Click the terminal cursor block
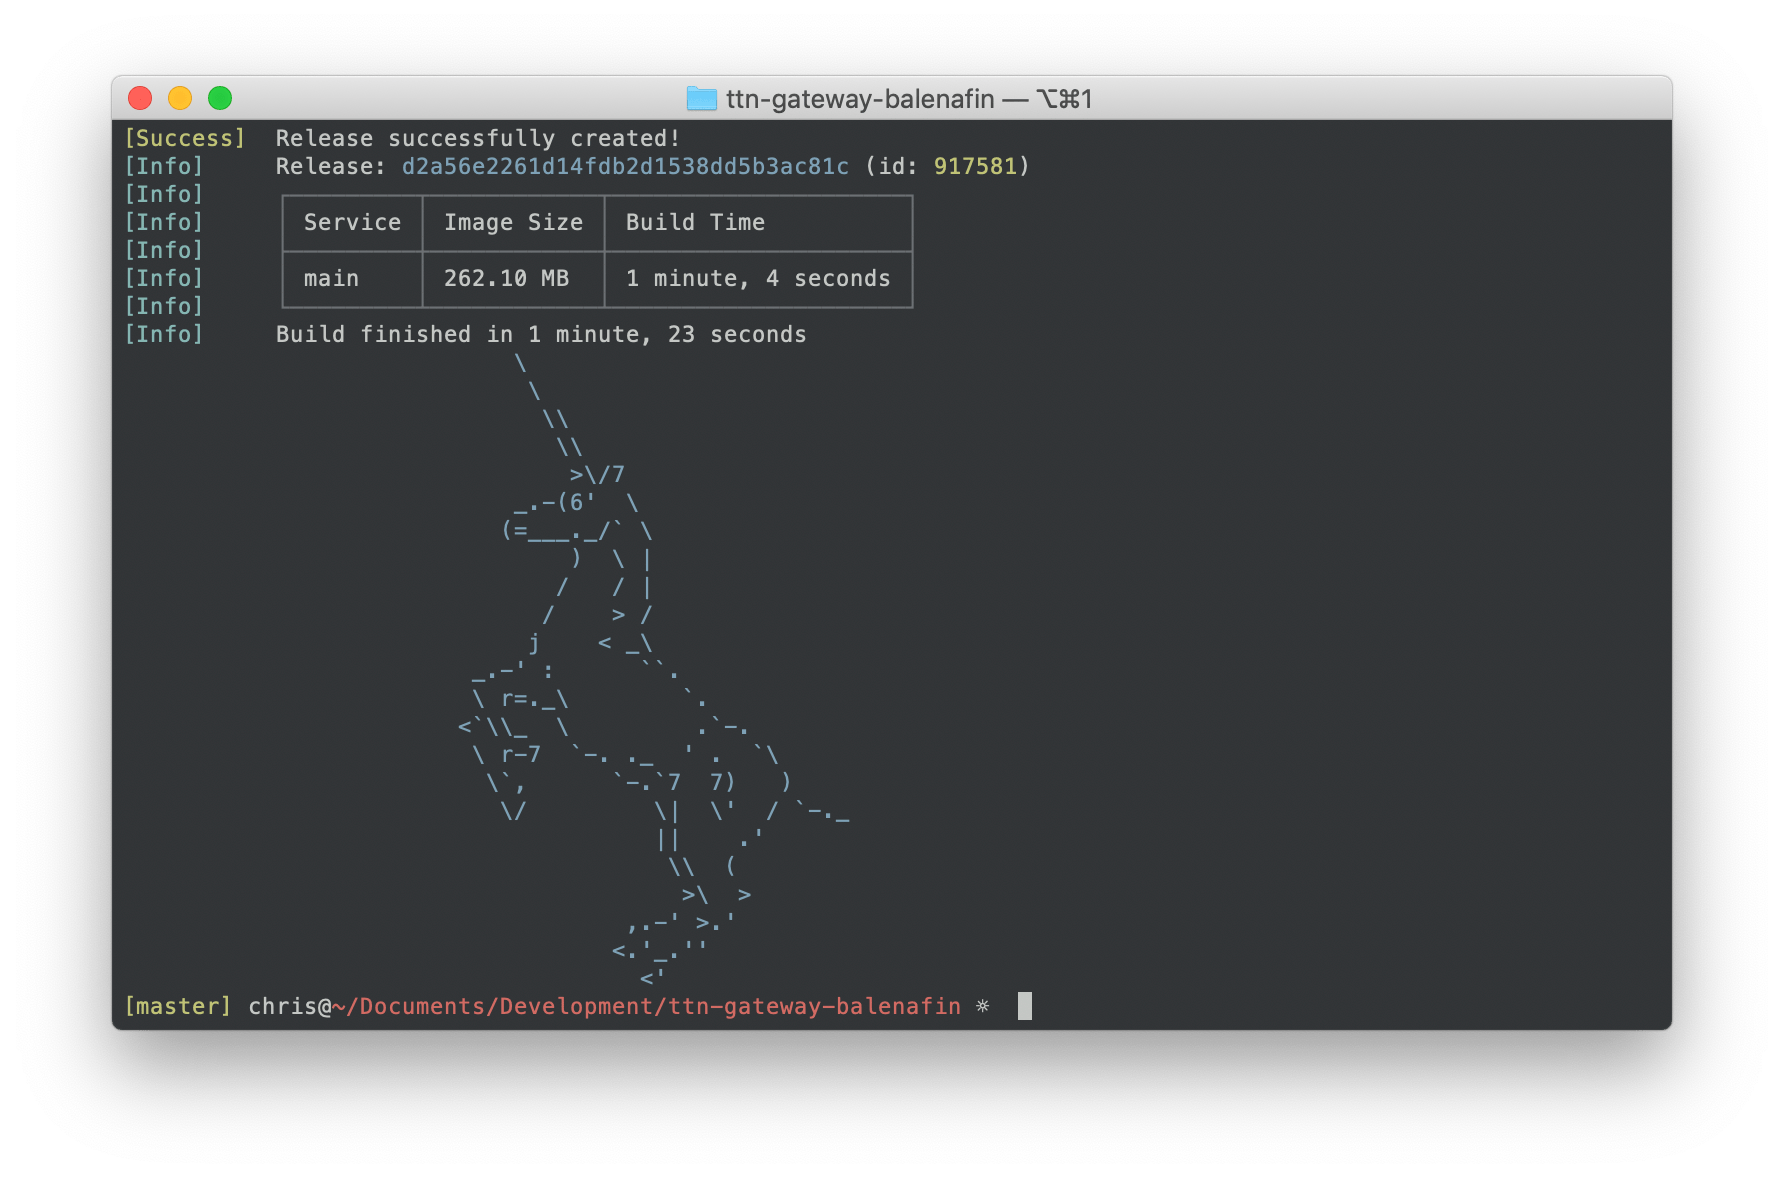 pyautogui.click(x=1024, y=1006)
